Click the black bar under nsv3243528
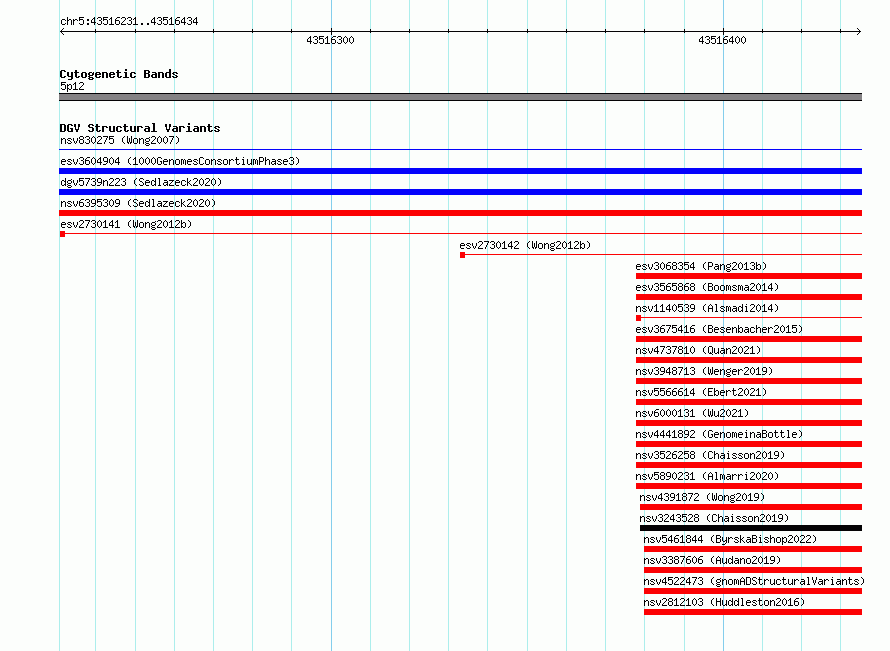The height and width of the screenshot is (651, 890). click(751, 528)
